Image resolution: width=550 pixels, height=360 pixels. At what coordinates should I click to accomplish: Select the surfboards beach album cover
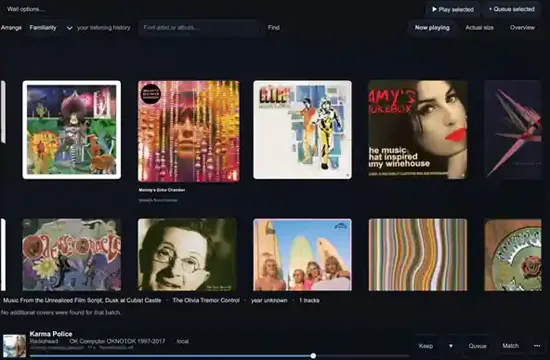(302, 255)
